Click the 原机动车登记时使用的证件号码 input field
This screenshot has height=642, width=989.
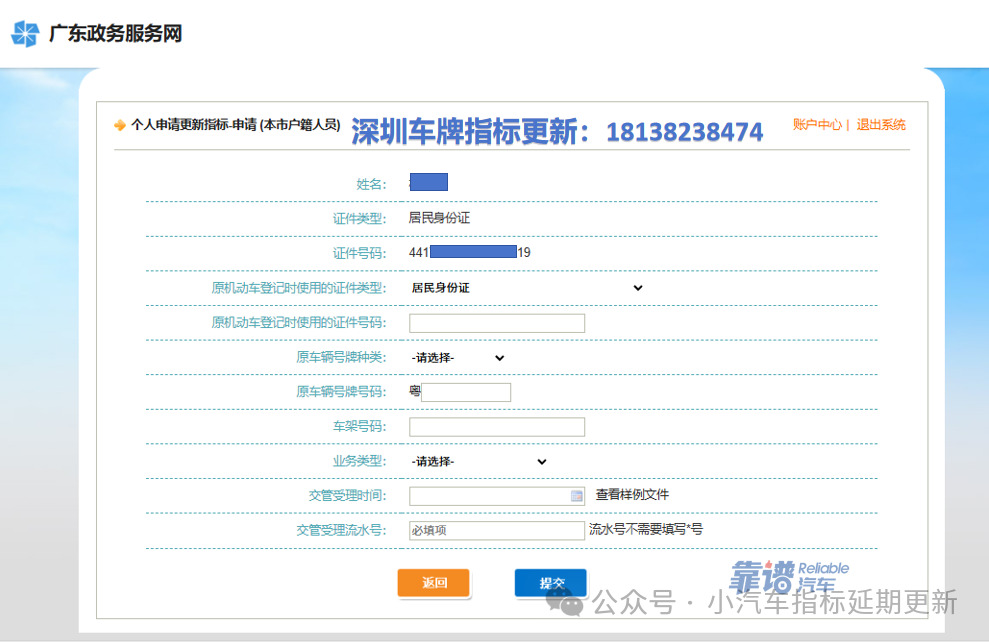point(497,323)
